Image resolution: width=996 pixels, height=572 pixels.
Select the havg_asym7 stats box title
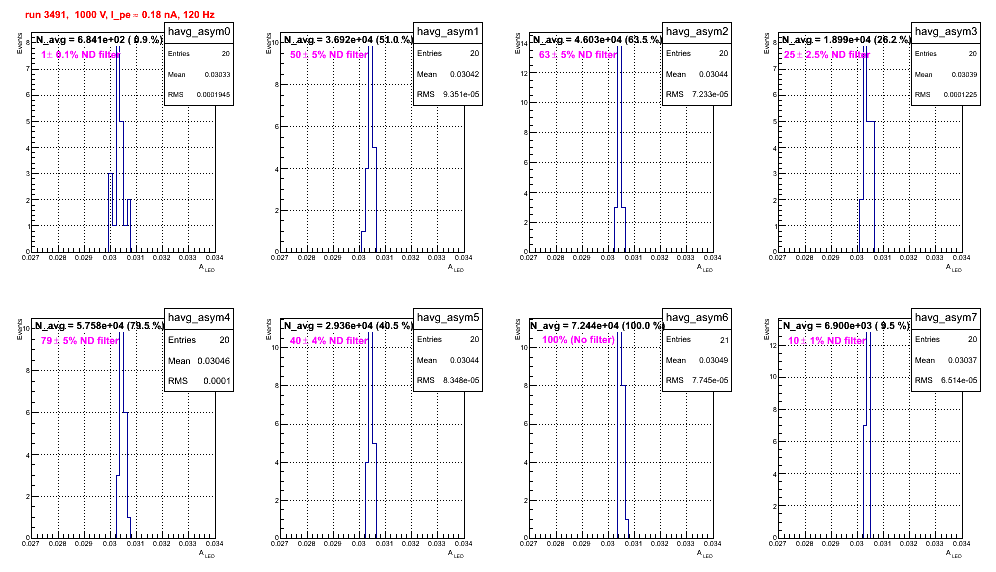pyautogui.click(x=946, y=317)
